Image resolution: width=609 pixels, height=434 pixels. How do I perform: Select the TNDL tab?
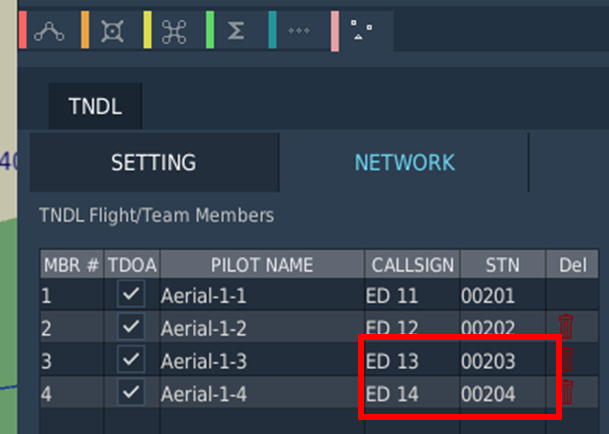point(95,106)
